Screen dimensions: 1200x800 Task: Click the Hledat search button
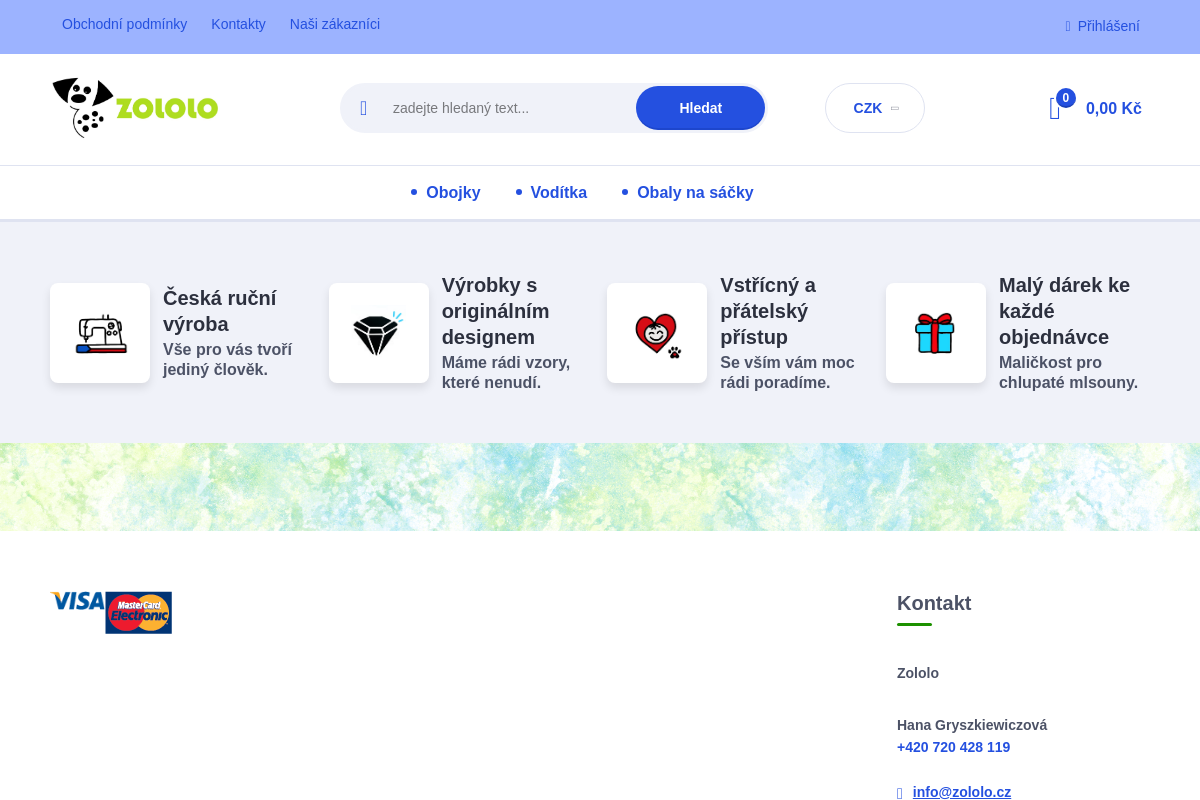tap(700, 108)
